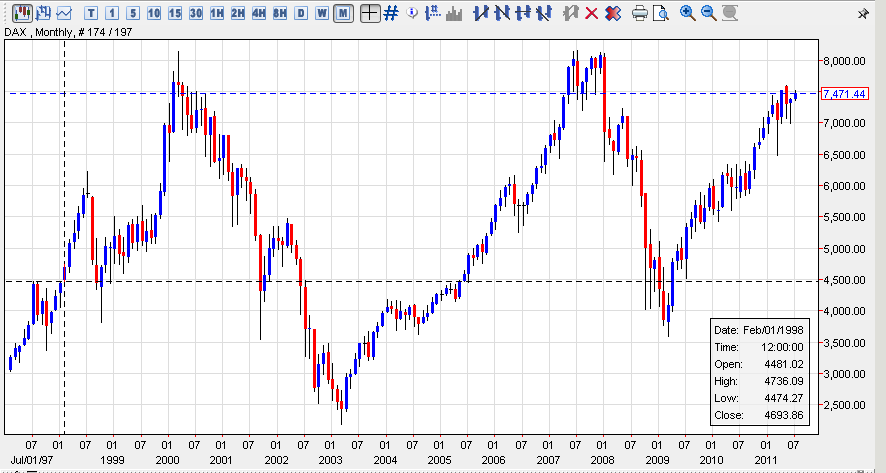Click the 6,000.00 price axis label
The width and height of the screenshot is (886, 473).
844,186
